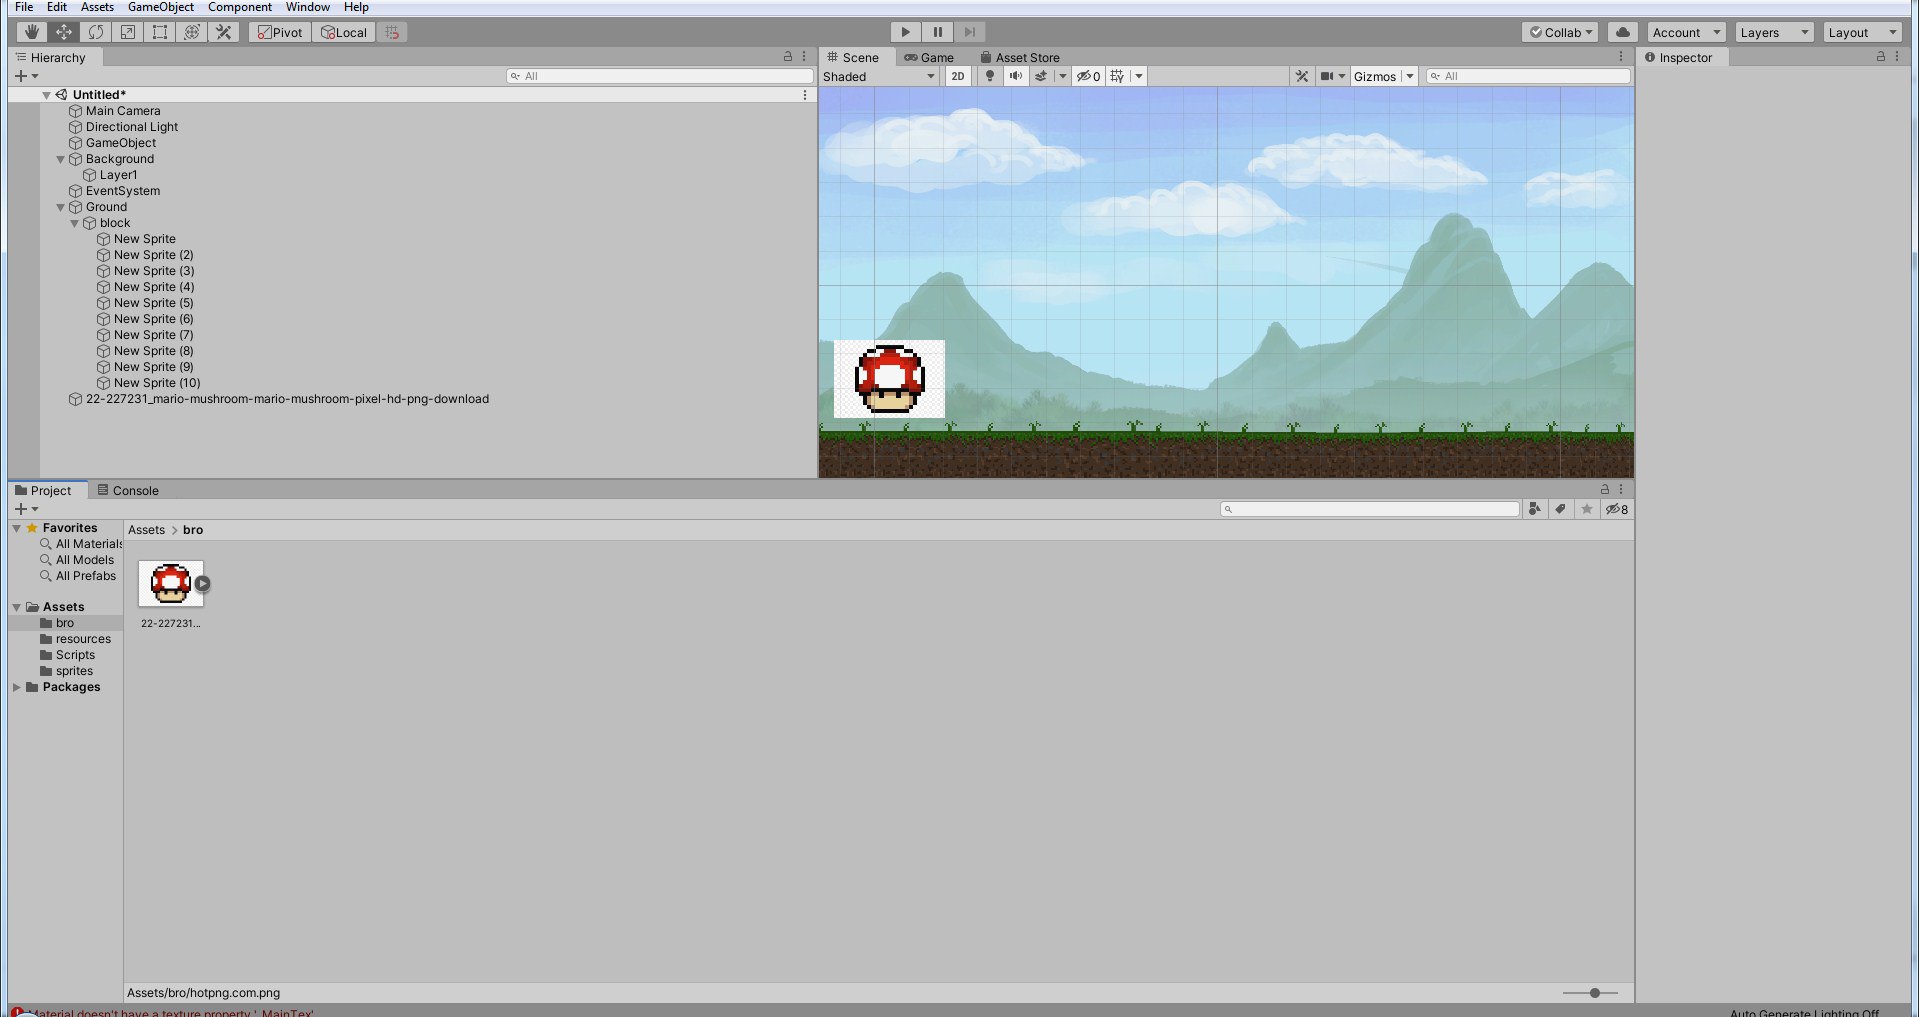This screenshot has height=1017, width=1919.
Task: Select the Scale tool
Action: pos(128,32)
